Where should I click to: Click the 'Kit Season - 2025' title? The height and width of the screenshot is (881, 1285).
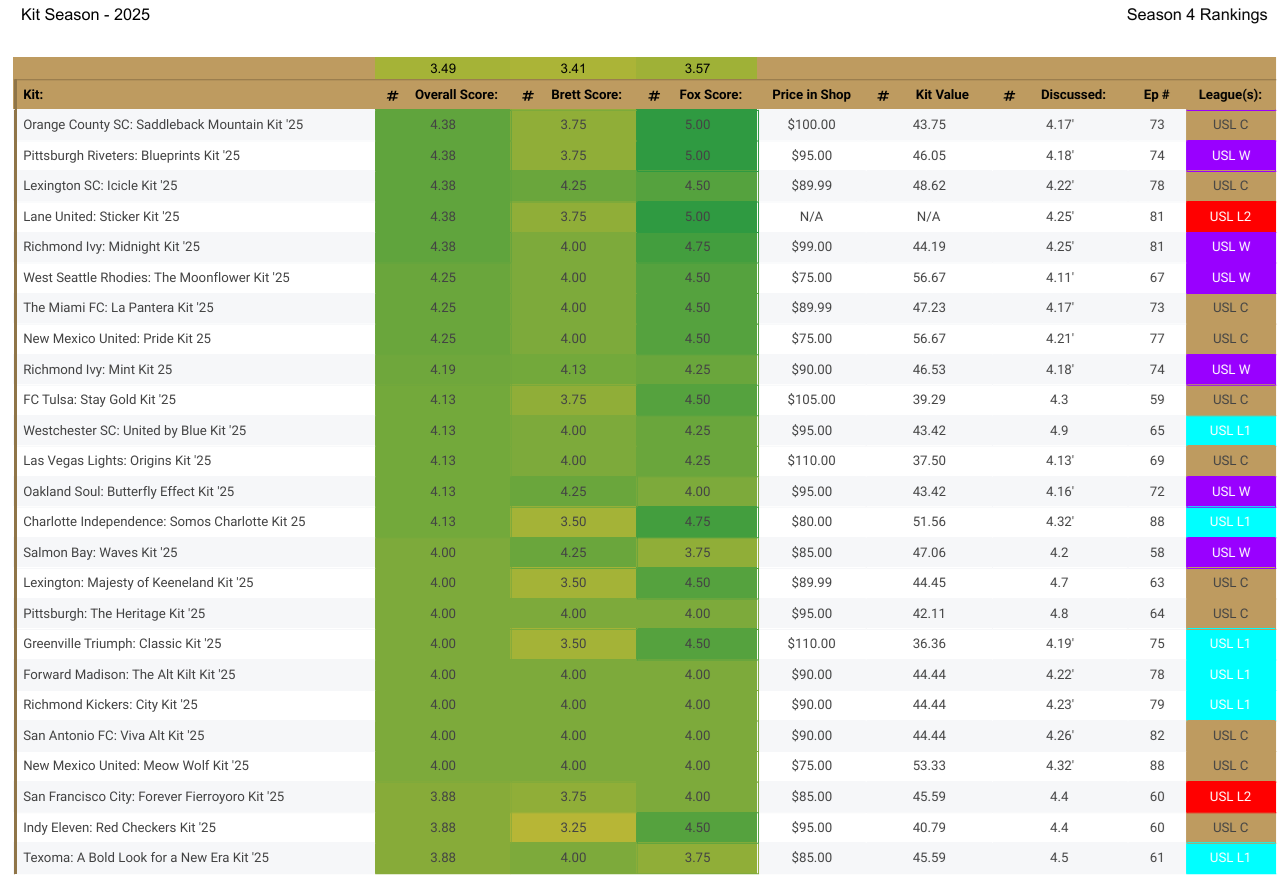[x=85, y=14]
